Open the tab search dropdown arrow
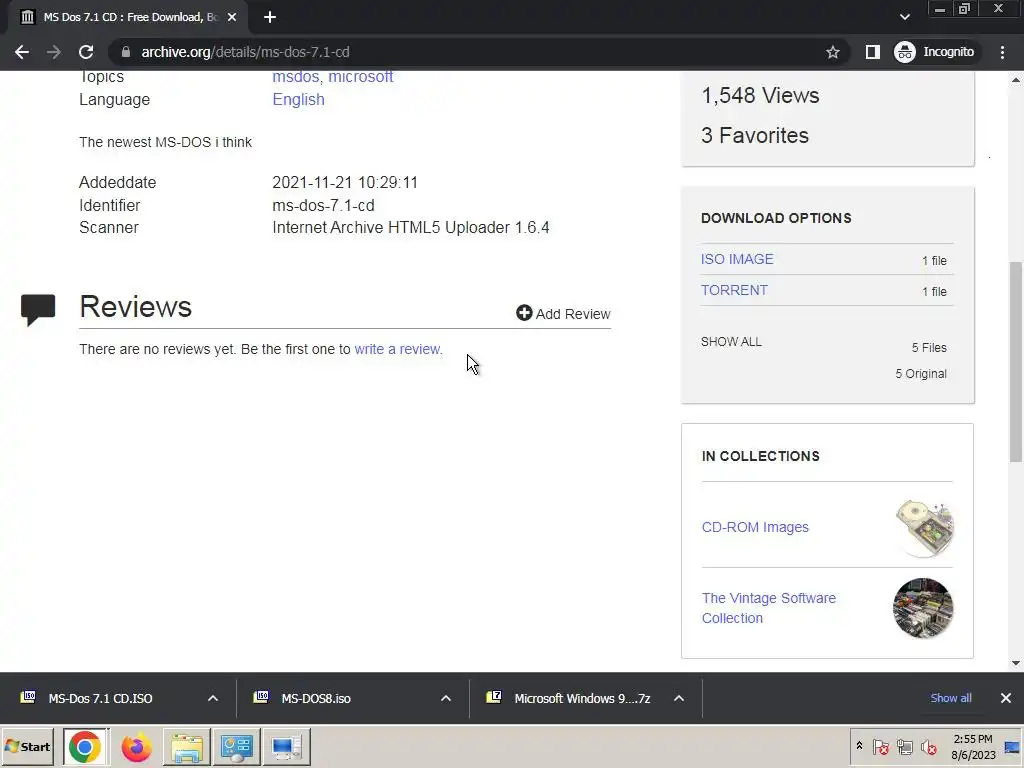The height and width of the screenshot is (768, 1024). pos(904,17)
